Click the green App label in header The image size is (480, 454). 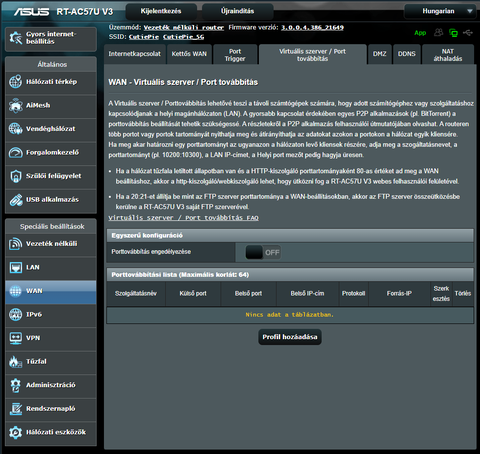click(420, 33)
